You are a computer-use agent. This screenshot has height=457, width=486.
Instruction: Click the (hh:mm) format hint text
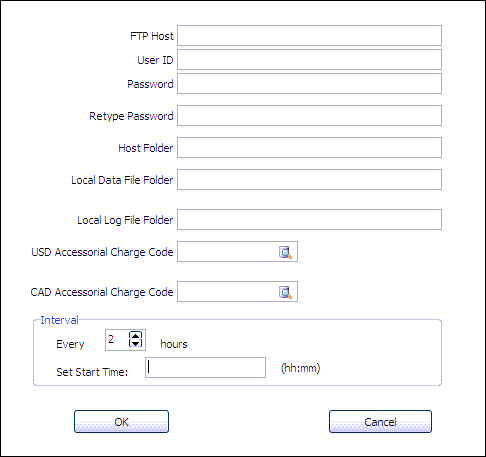pos(301,368)
